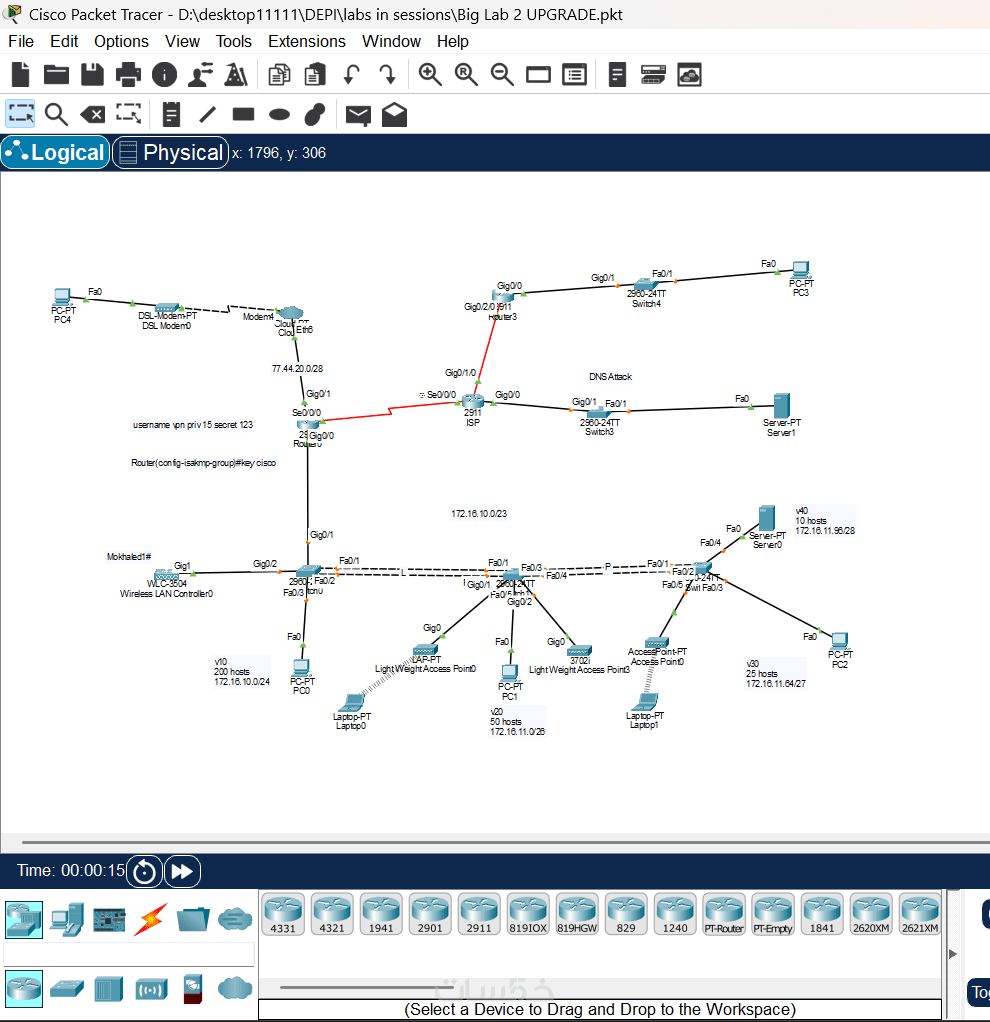Viewport: 990px width, 1022px height.
Task: Select Network Devices category
Action: (24, 920)
